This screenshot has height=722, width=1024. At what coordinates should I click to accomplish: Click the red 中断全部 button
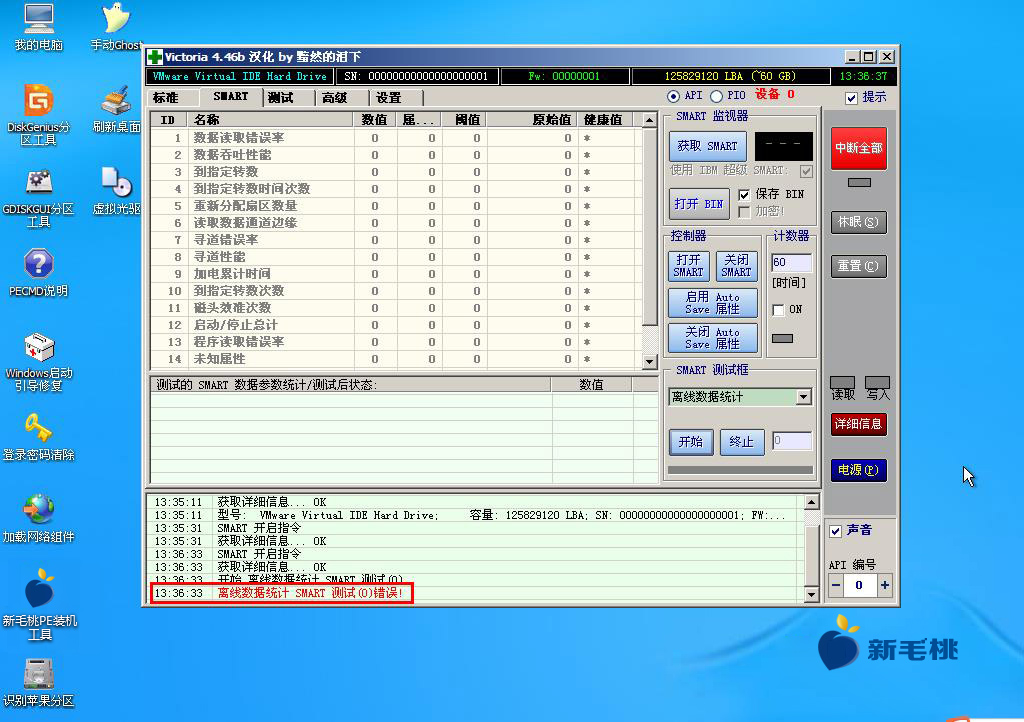859,149
